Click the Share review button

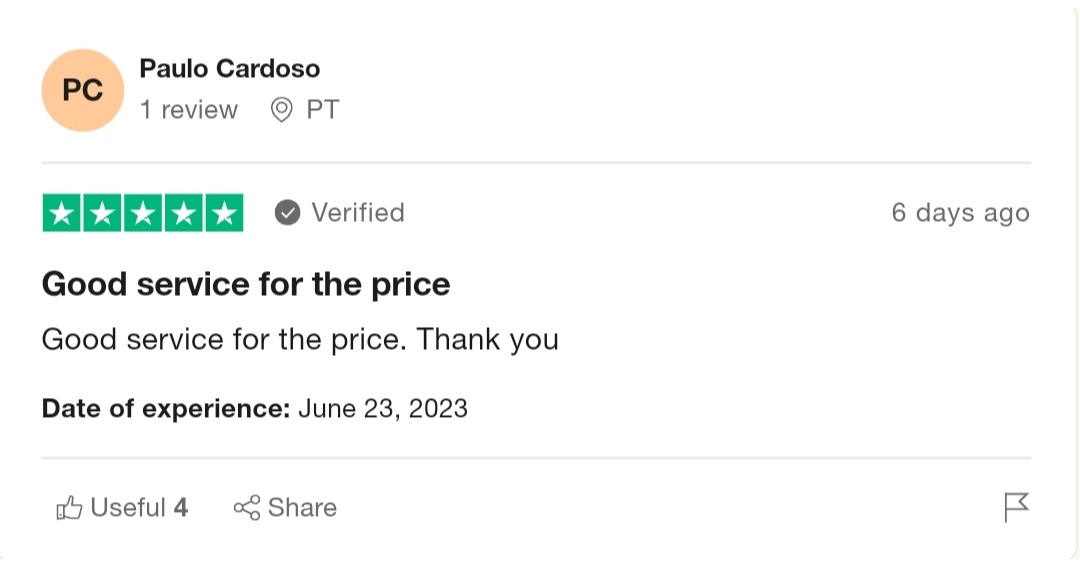pyautogui.click(x=285, y=508)
